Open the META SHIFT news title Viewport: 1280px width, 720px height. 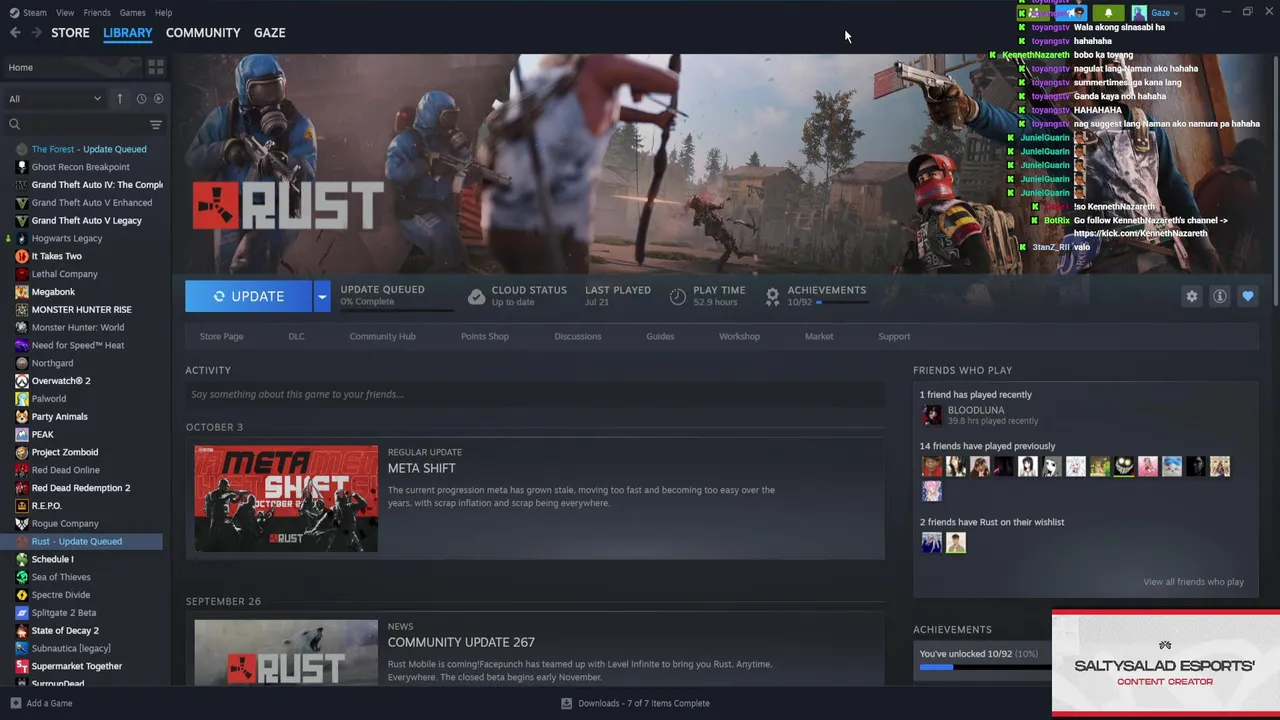(422, 468)
